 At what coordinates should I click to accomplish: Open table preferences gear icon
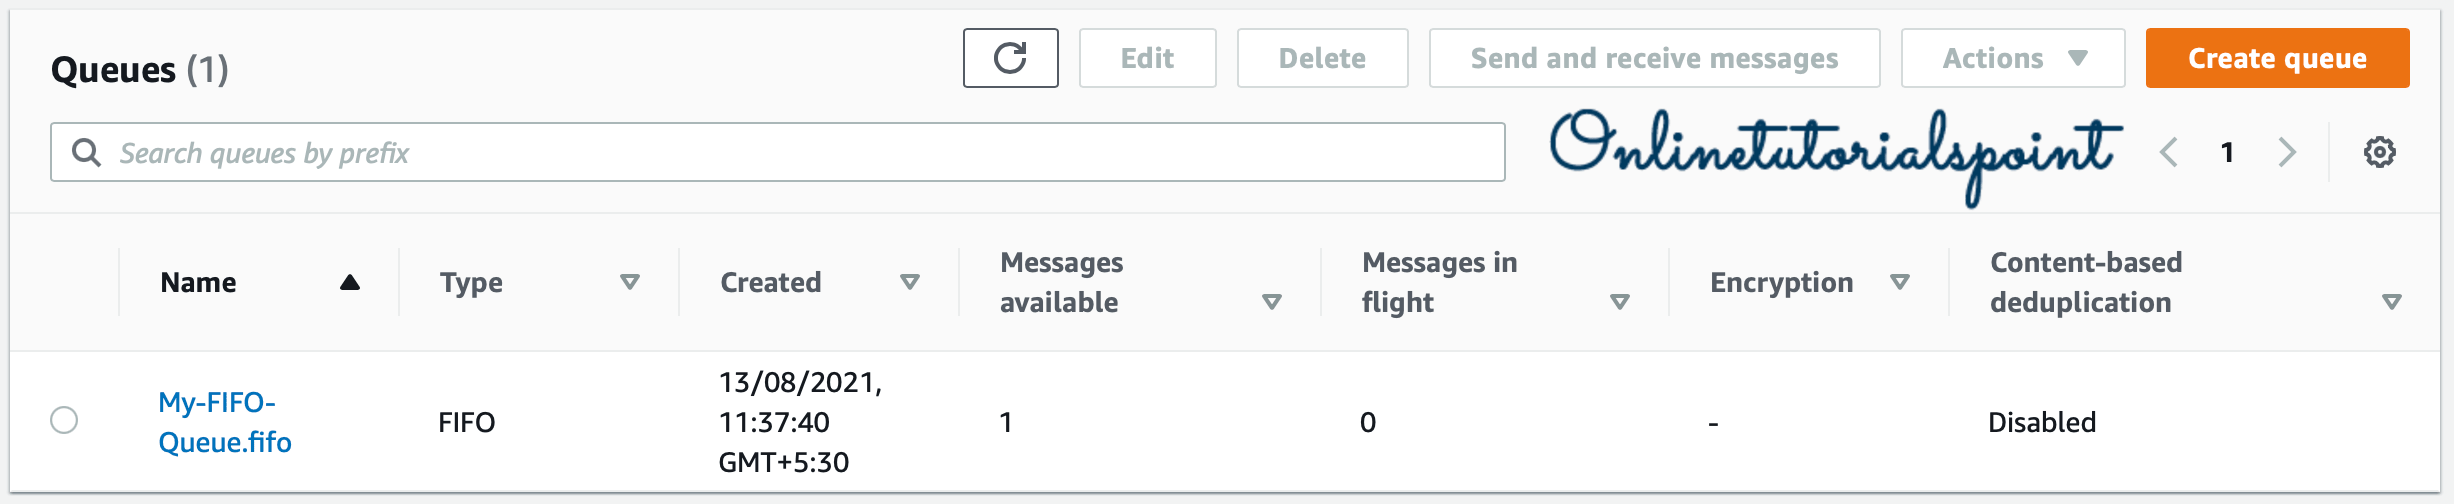(x=2379, y=153)
